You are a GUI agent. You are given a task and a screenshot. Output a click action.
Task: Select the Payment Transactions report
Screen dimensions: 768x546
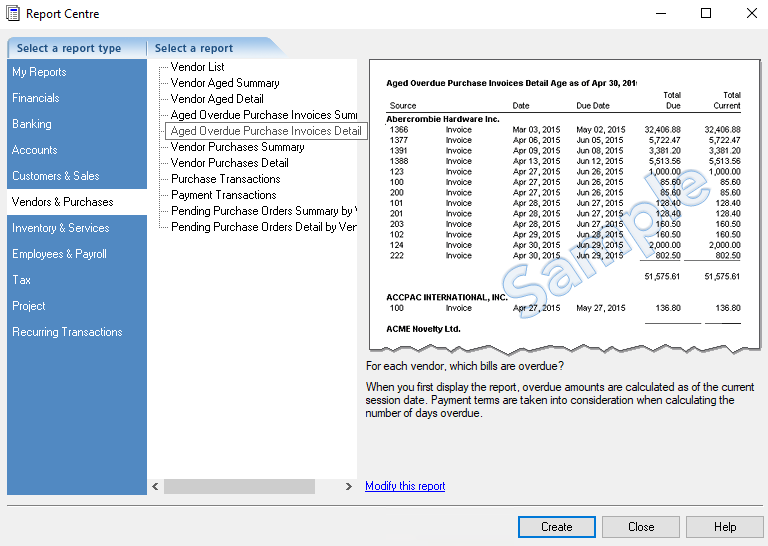pyautogui.click(x=223, y=195)
